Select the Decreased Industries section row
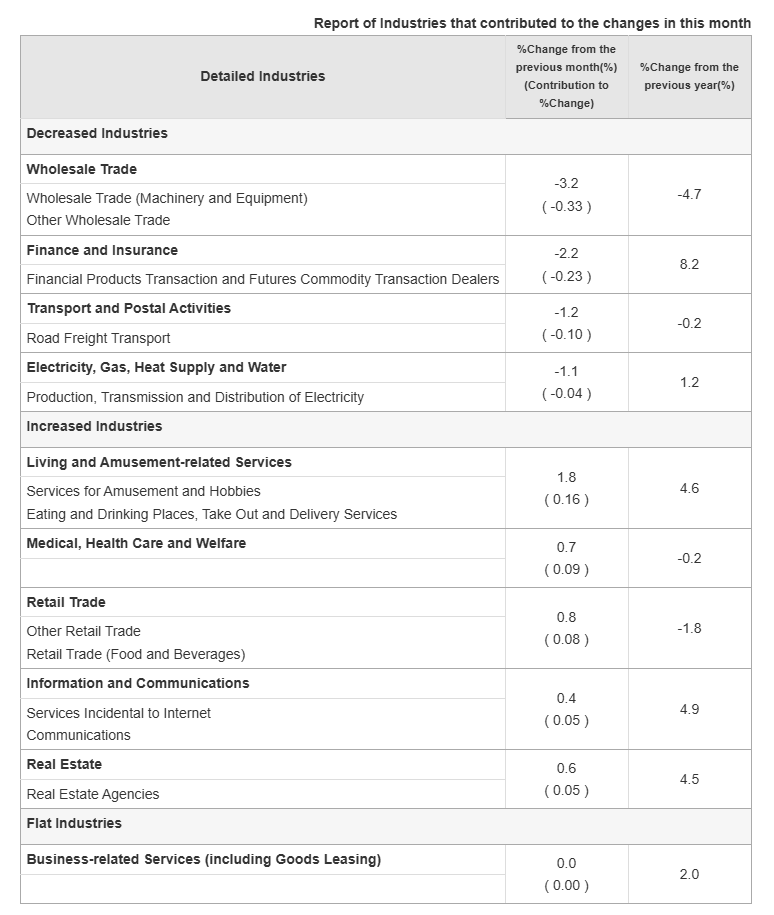This screenshot has width=774, height=915. tap(97, 134)
